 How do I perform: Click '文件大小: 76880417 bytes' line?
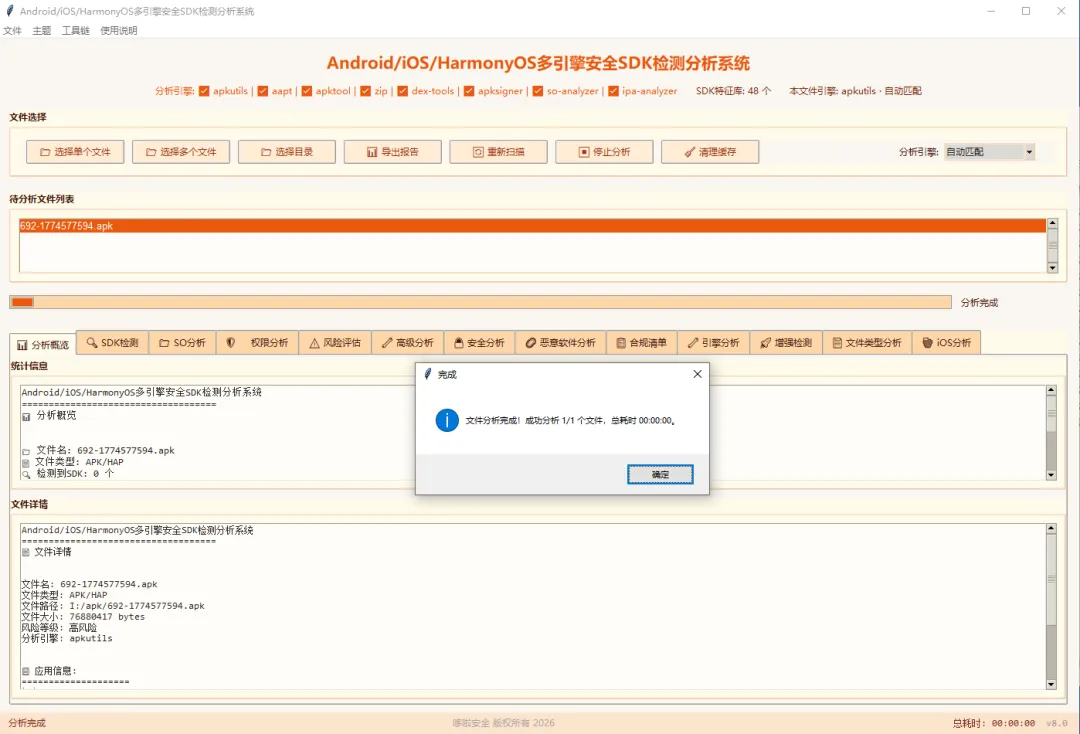(83, 617)
